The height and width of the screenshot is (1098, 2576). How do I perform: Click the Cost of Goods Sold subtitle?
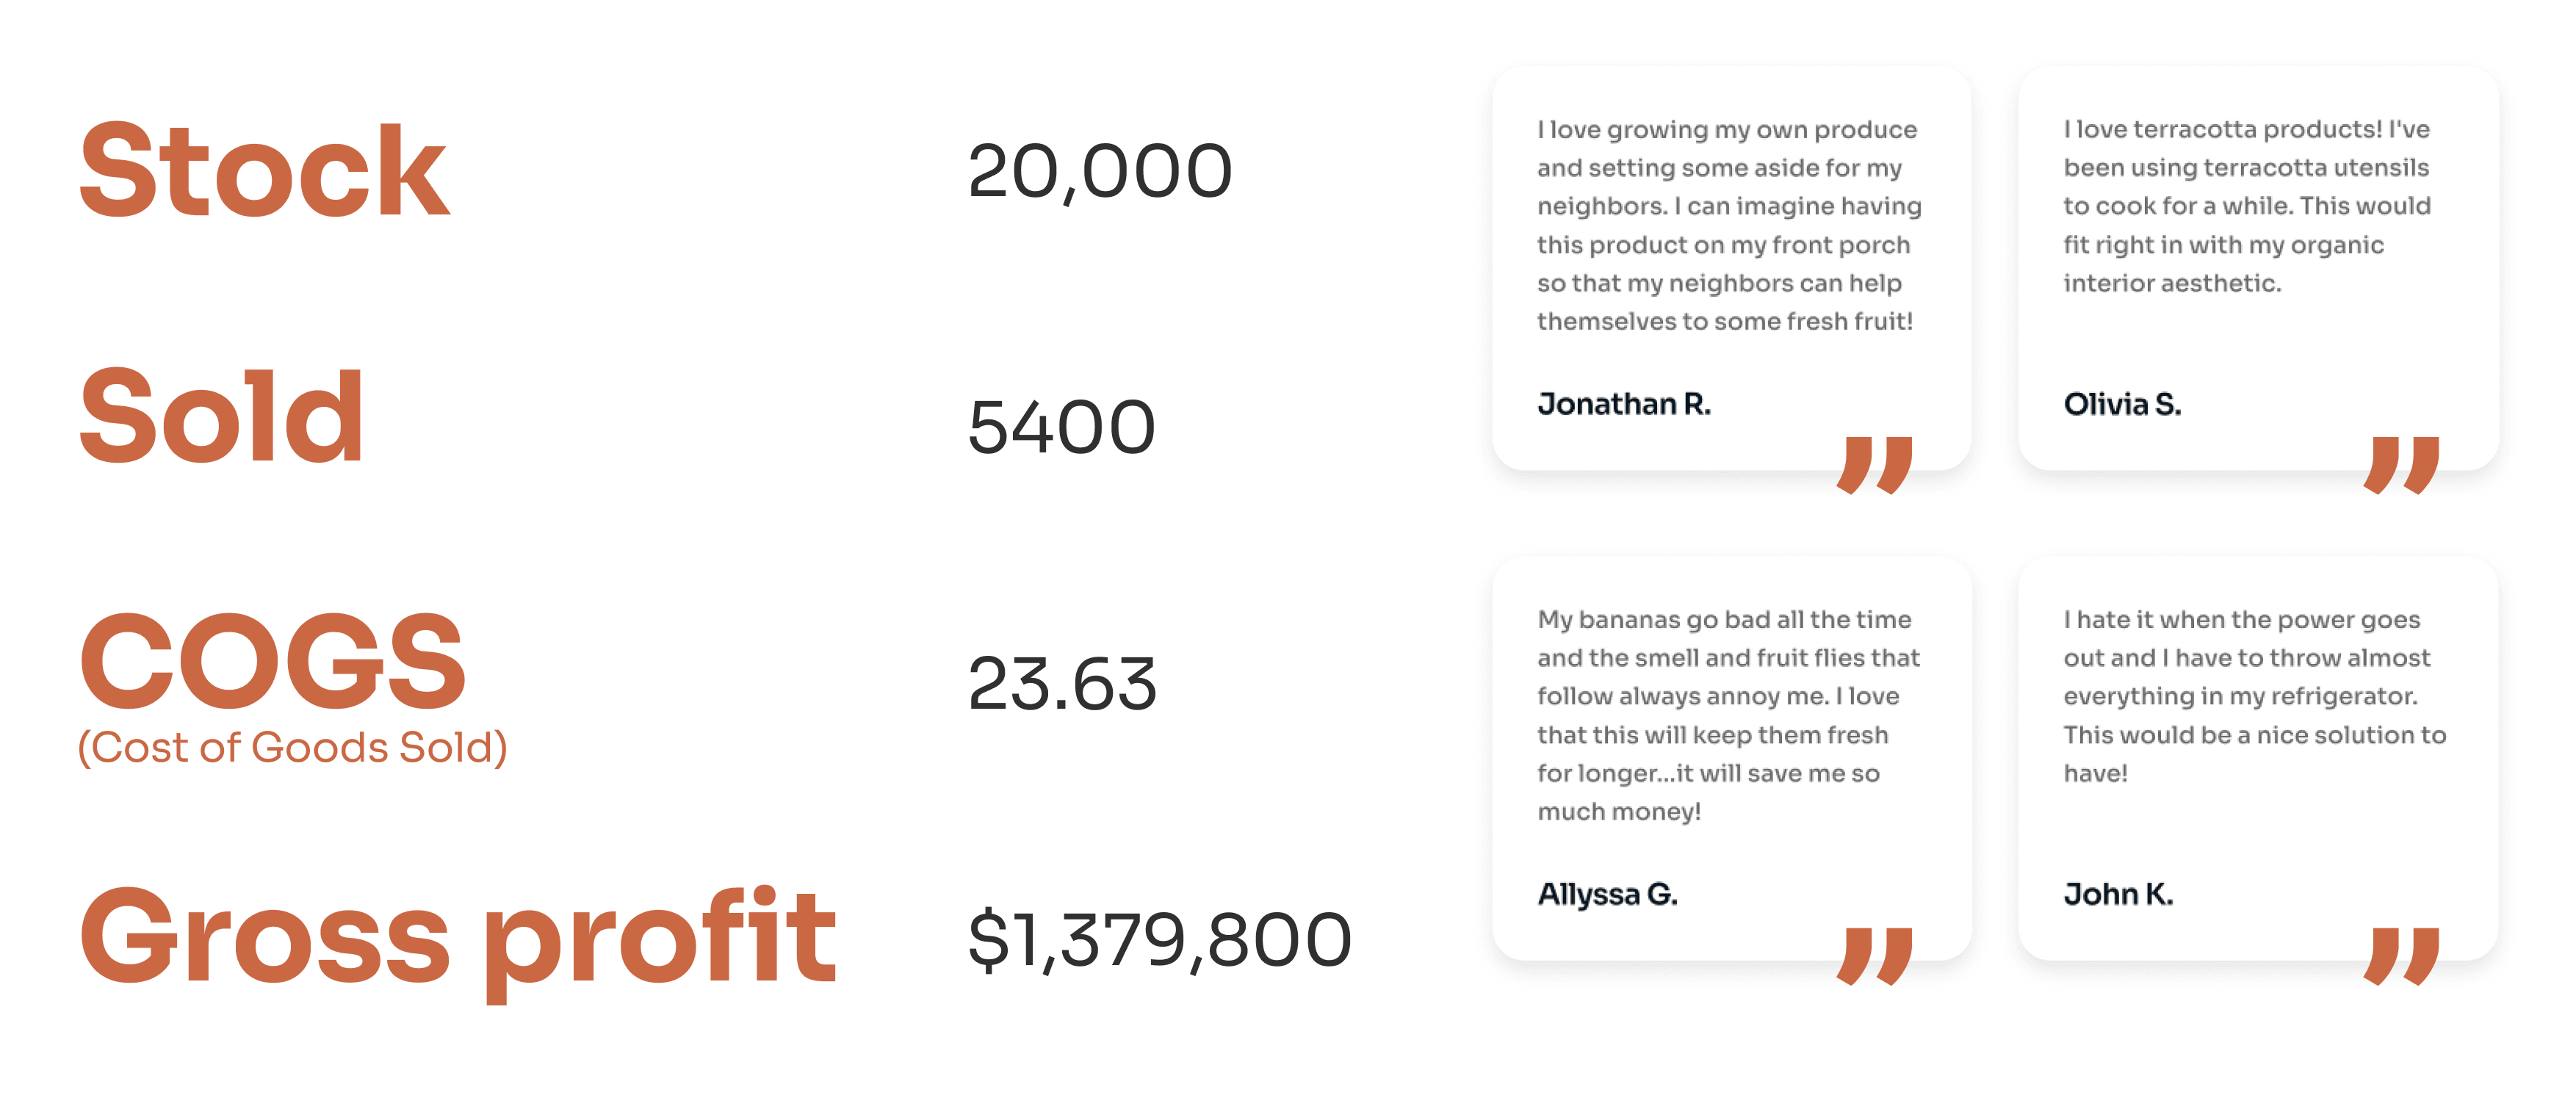(x=292, y=748)
